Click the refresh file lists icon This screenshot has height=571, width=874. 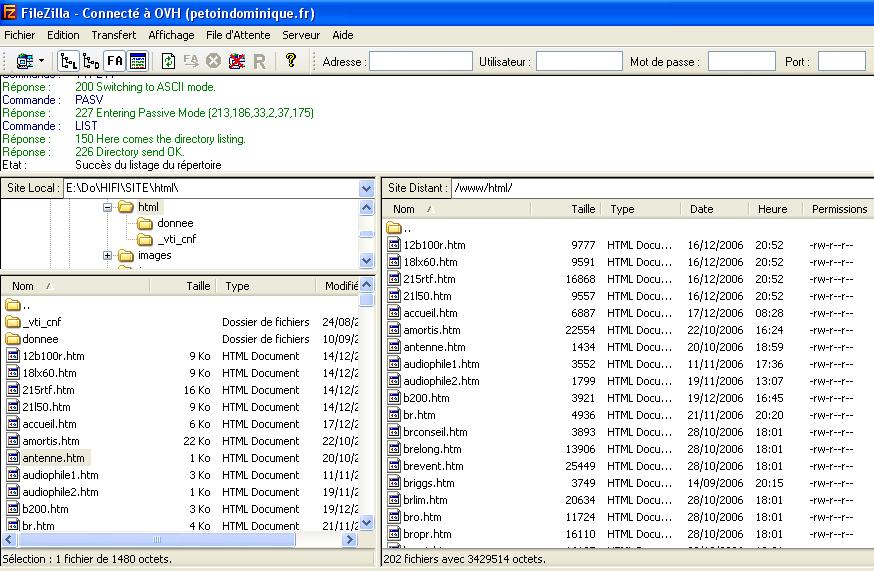(168, 61)
